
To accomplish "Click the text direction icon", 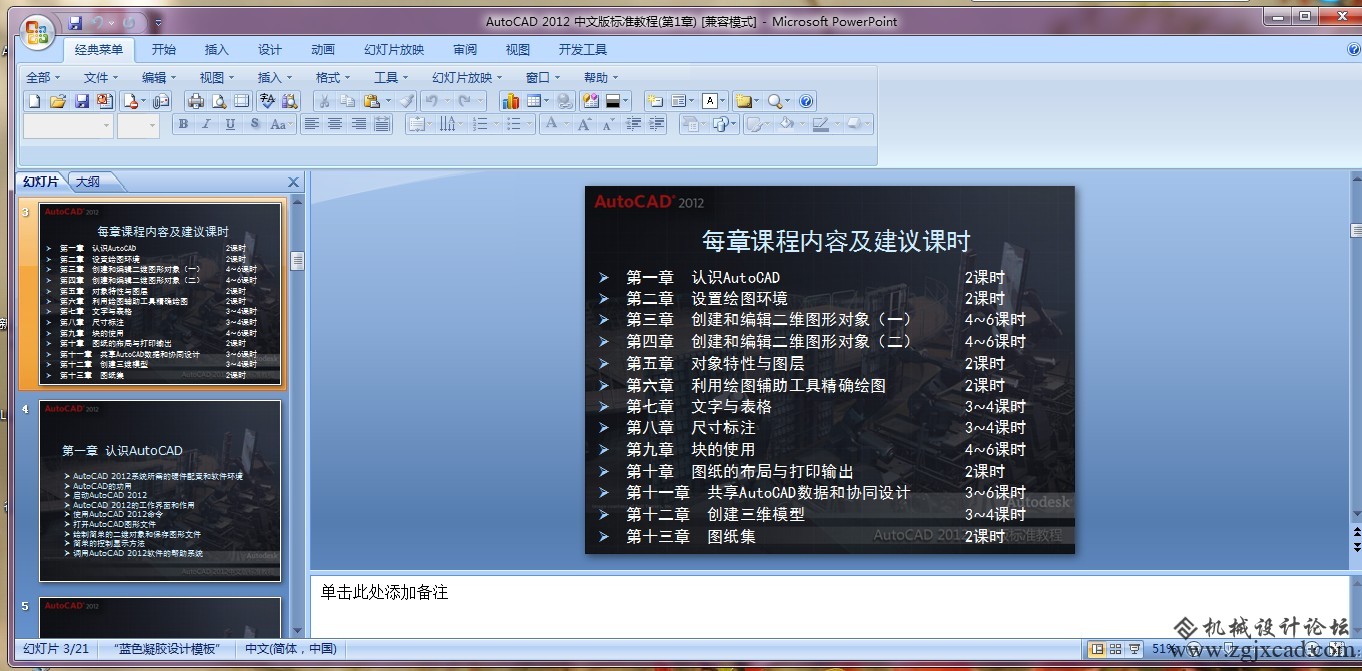I will [448, 124].
